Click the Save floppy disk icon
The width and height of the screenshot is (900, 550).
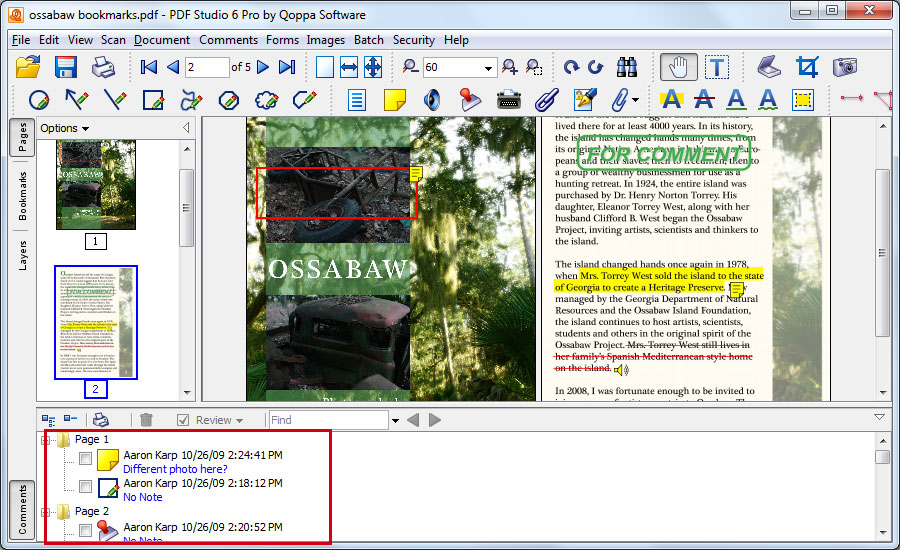coord(66,67)
